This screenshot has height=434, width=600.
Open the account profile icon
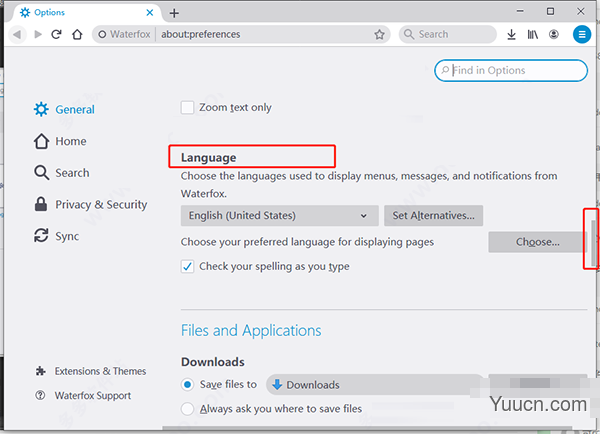[554, 34]
